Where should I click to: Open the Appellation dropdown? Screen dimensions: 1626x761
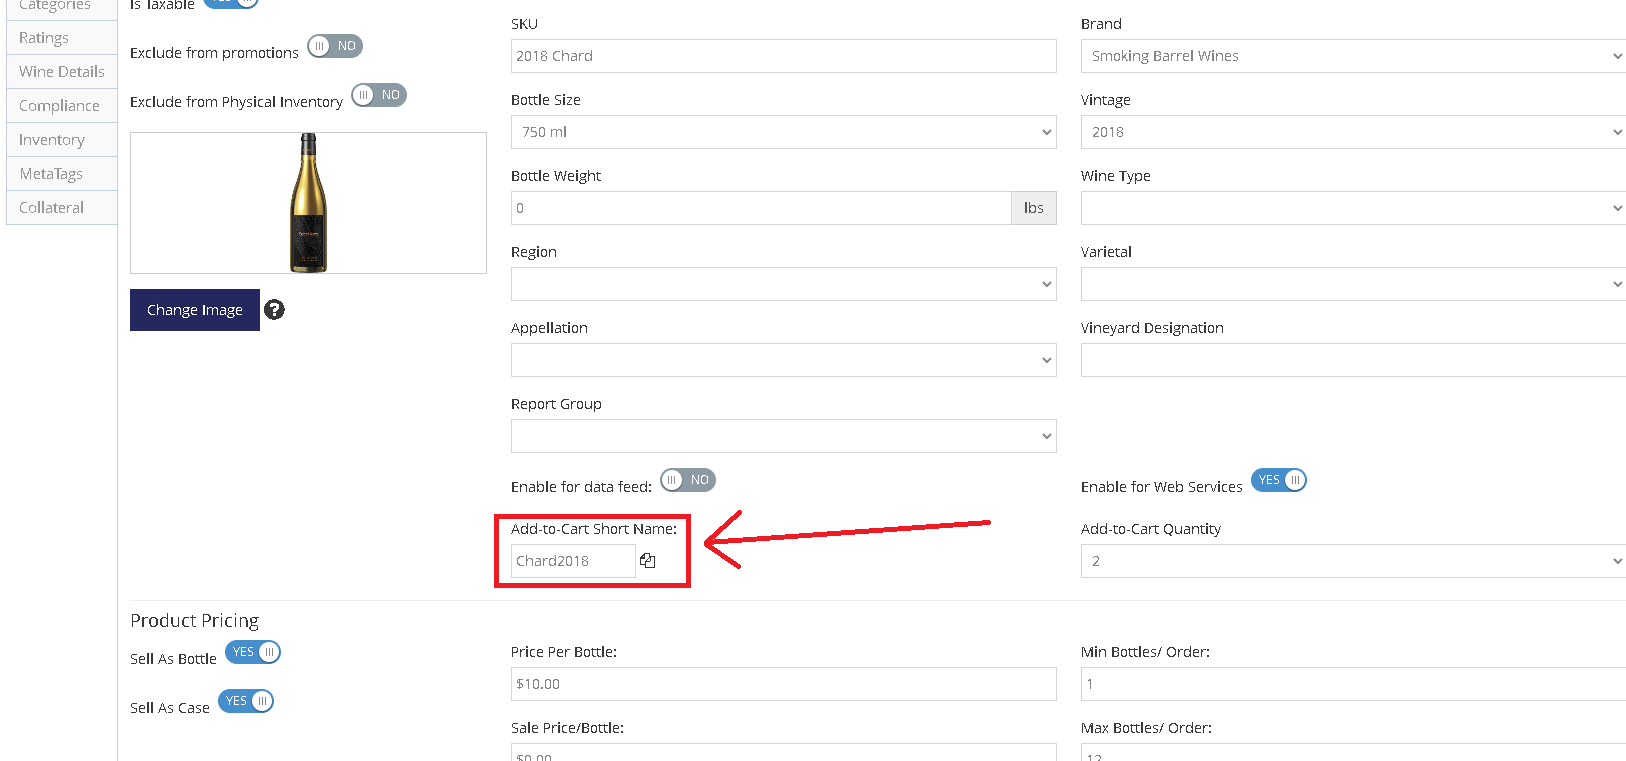pyautogui.click(x=784, y=360)
